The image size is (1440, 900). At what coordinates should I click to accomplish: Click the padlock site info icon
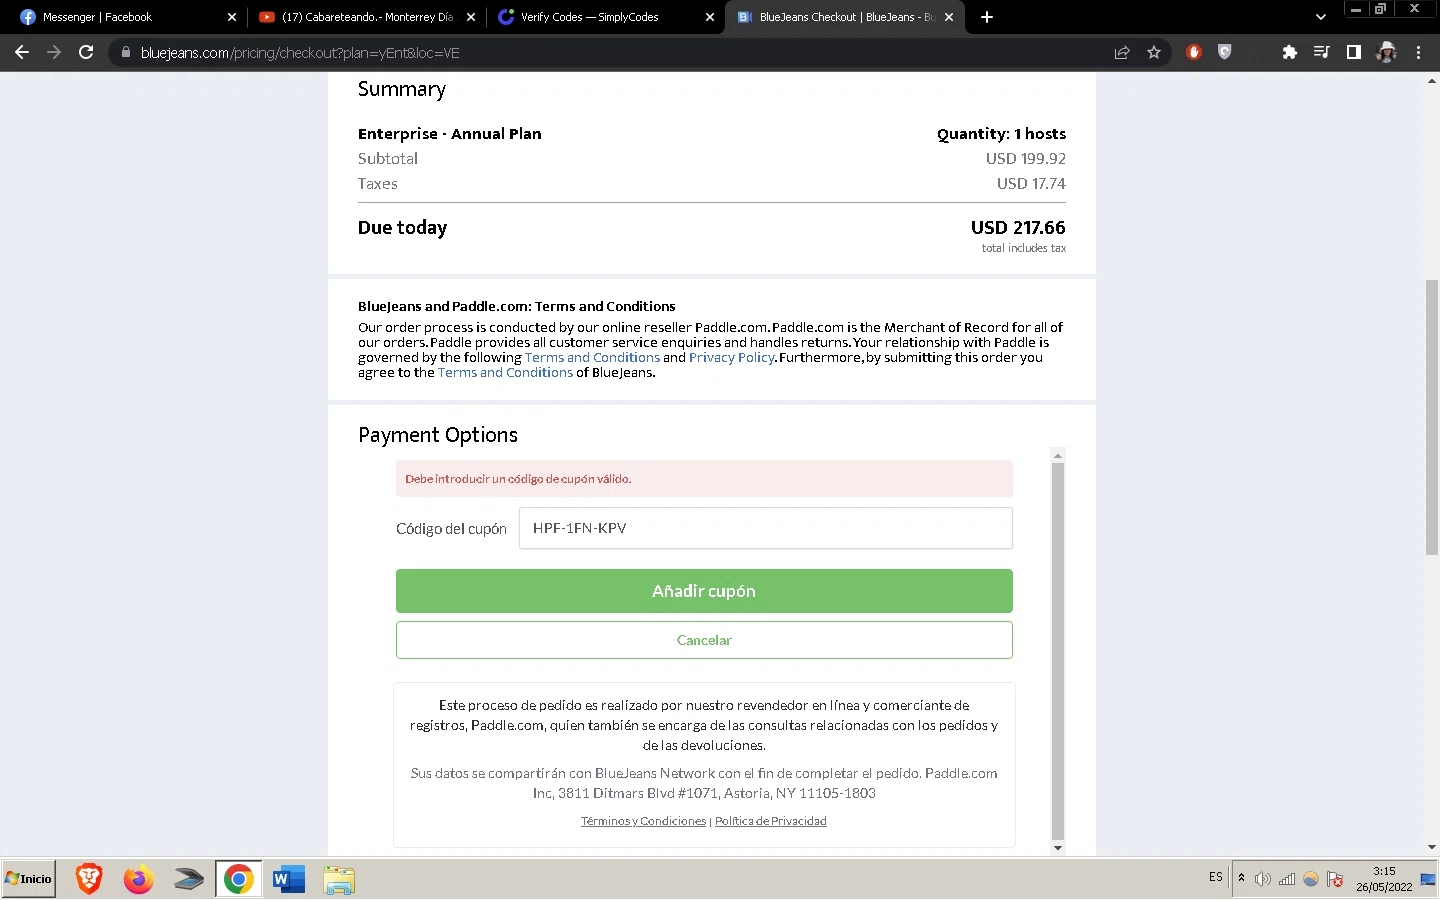click(x=125, y=52)
